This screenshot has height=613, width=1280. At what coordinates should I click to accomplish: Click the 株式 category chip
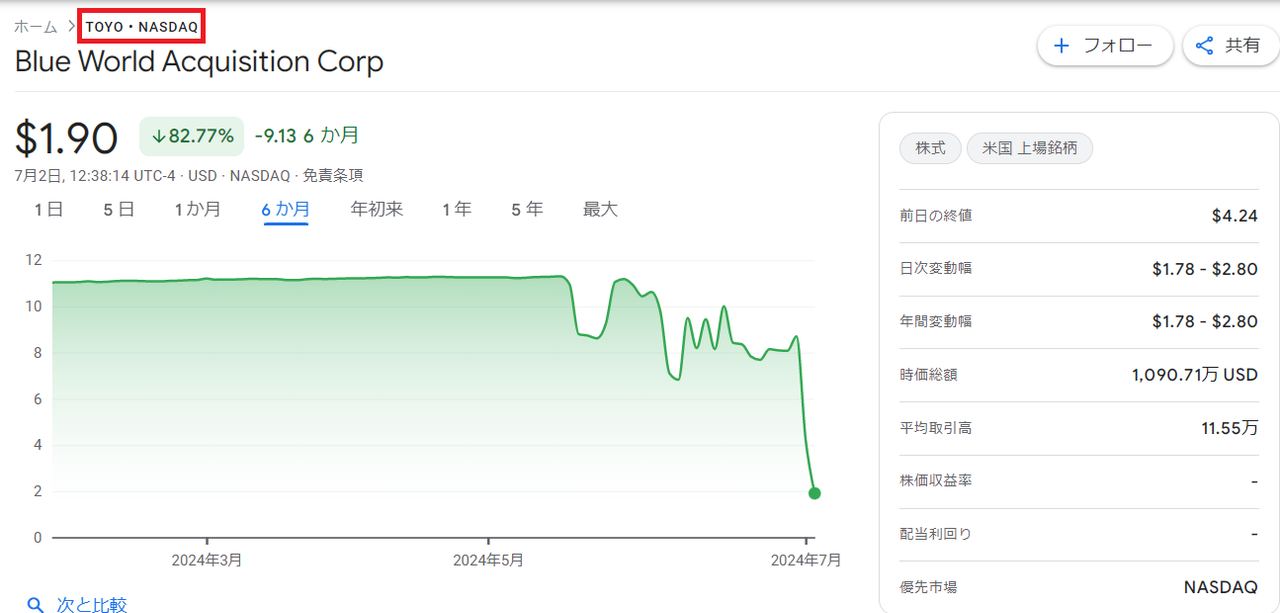930,148
